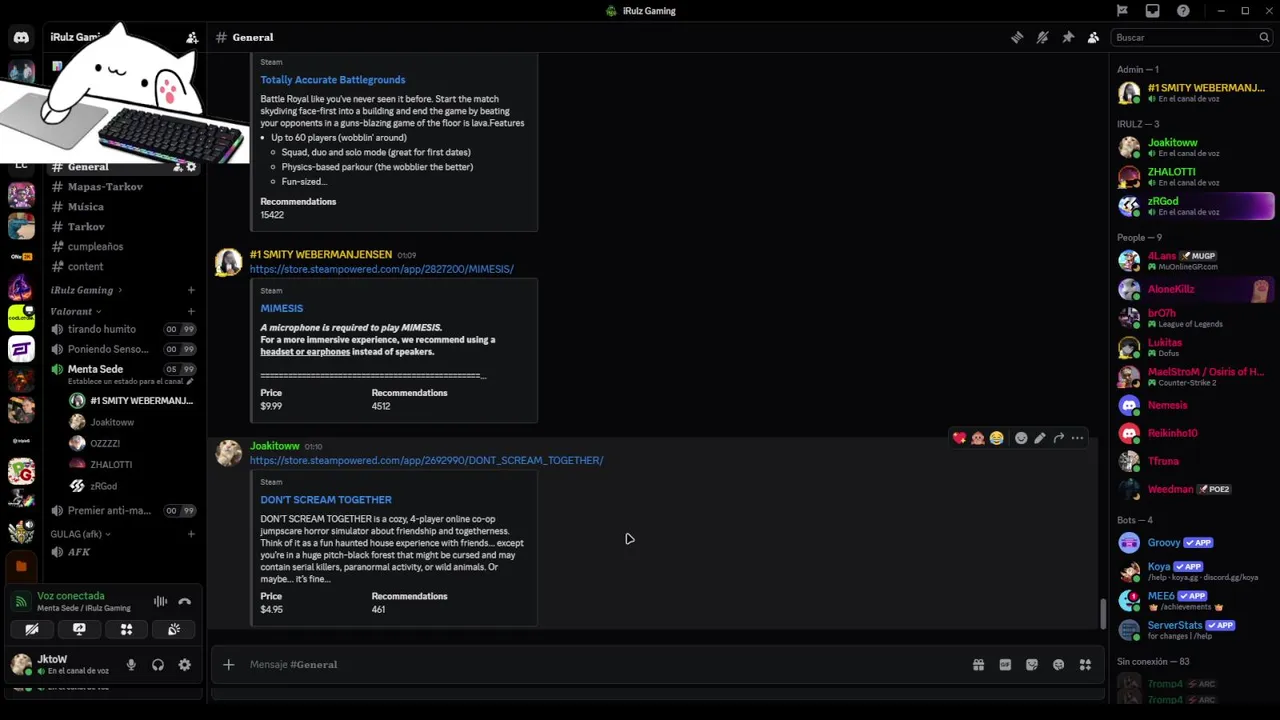Open Groovy bot in member list

tap(1194, 543)
